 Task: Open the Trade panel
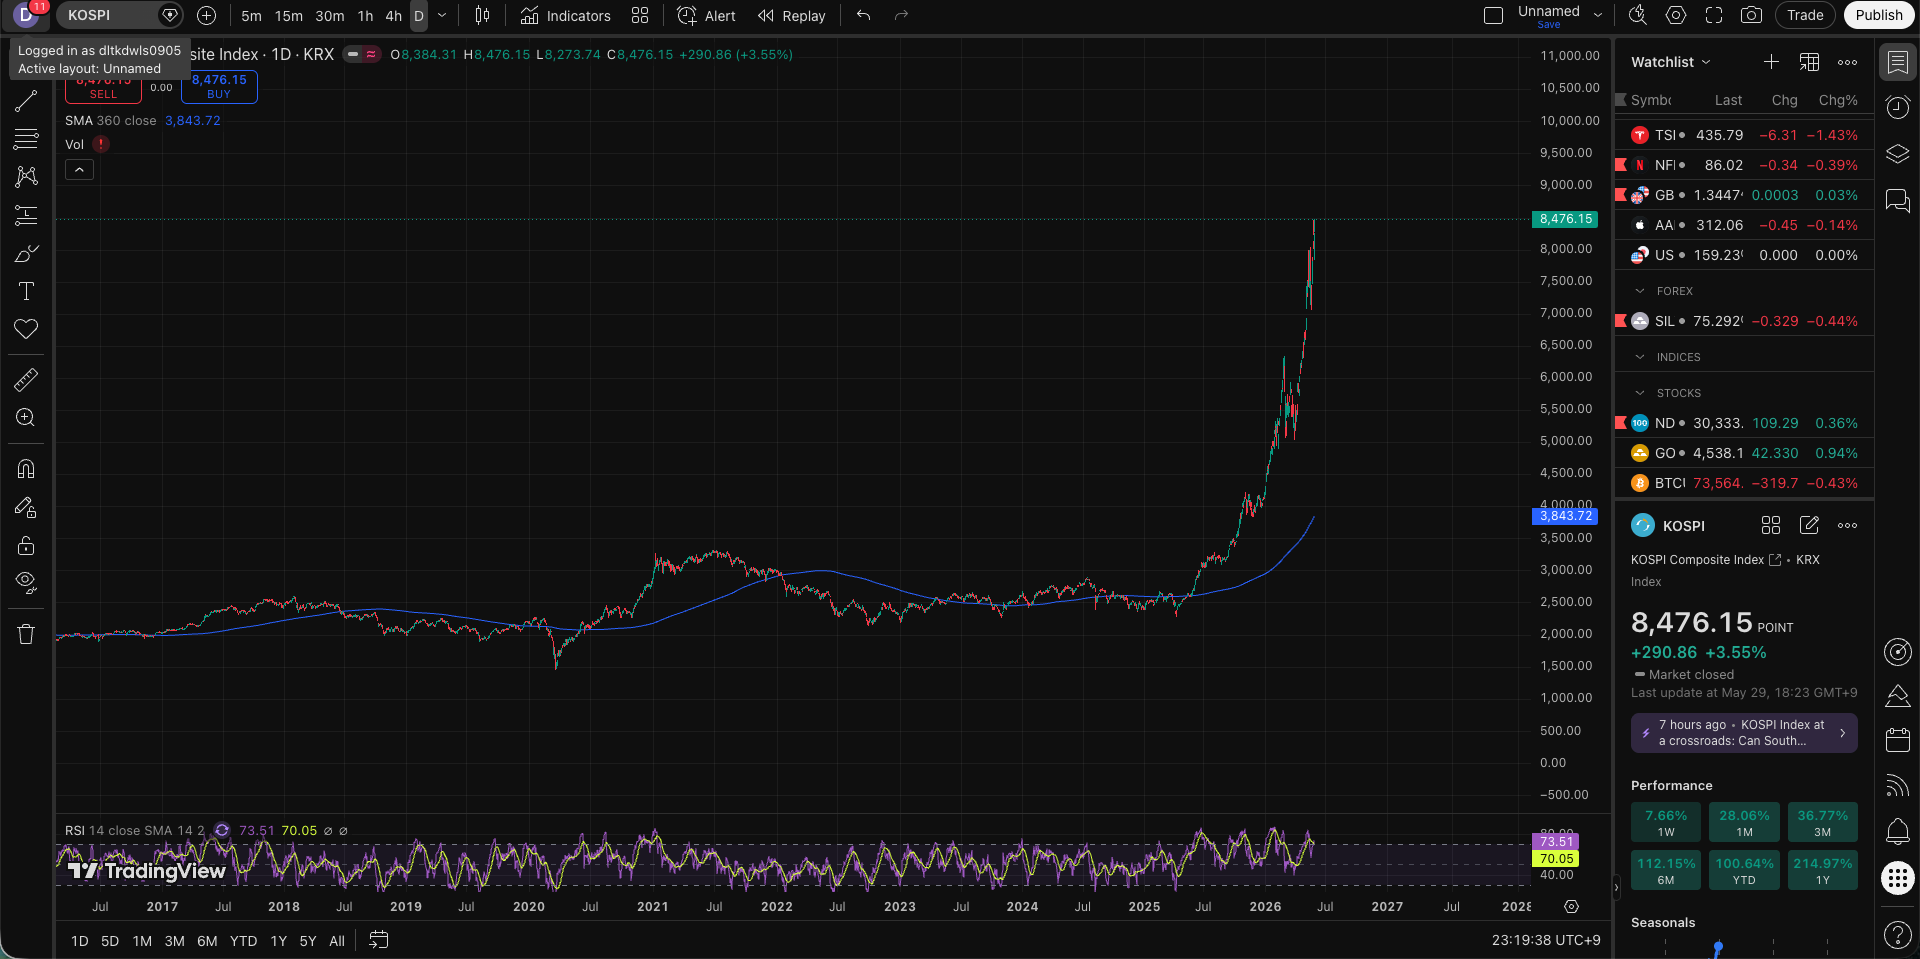tap(1805, 15)
